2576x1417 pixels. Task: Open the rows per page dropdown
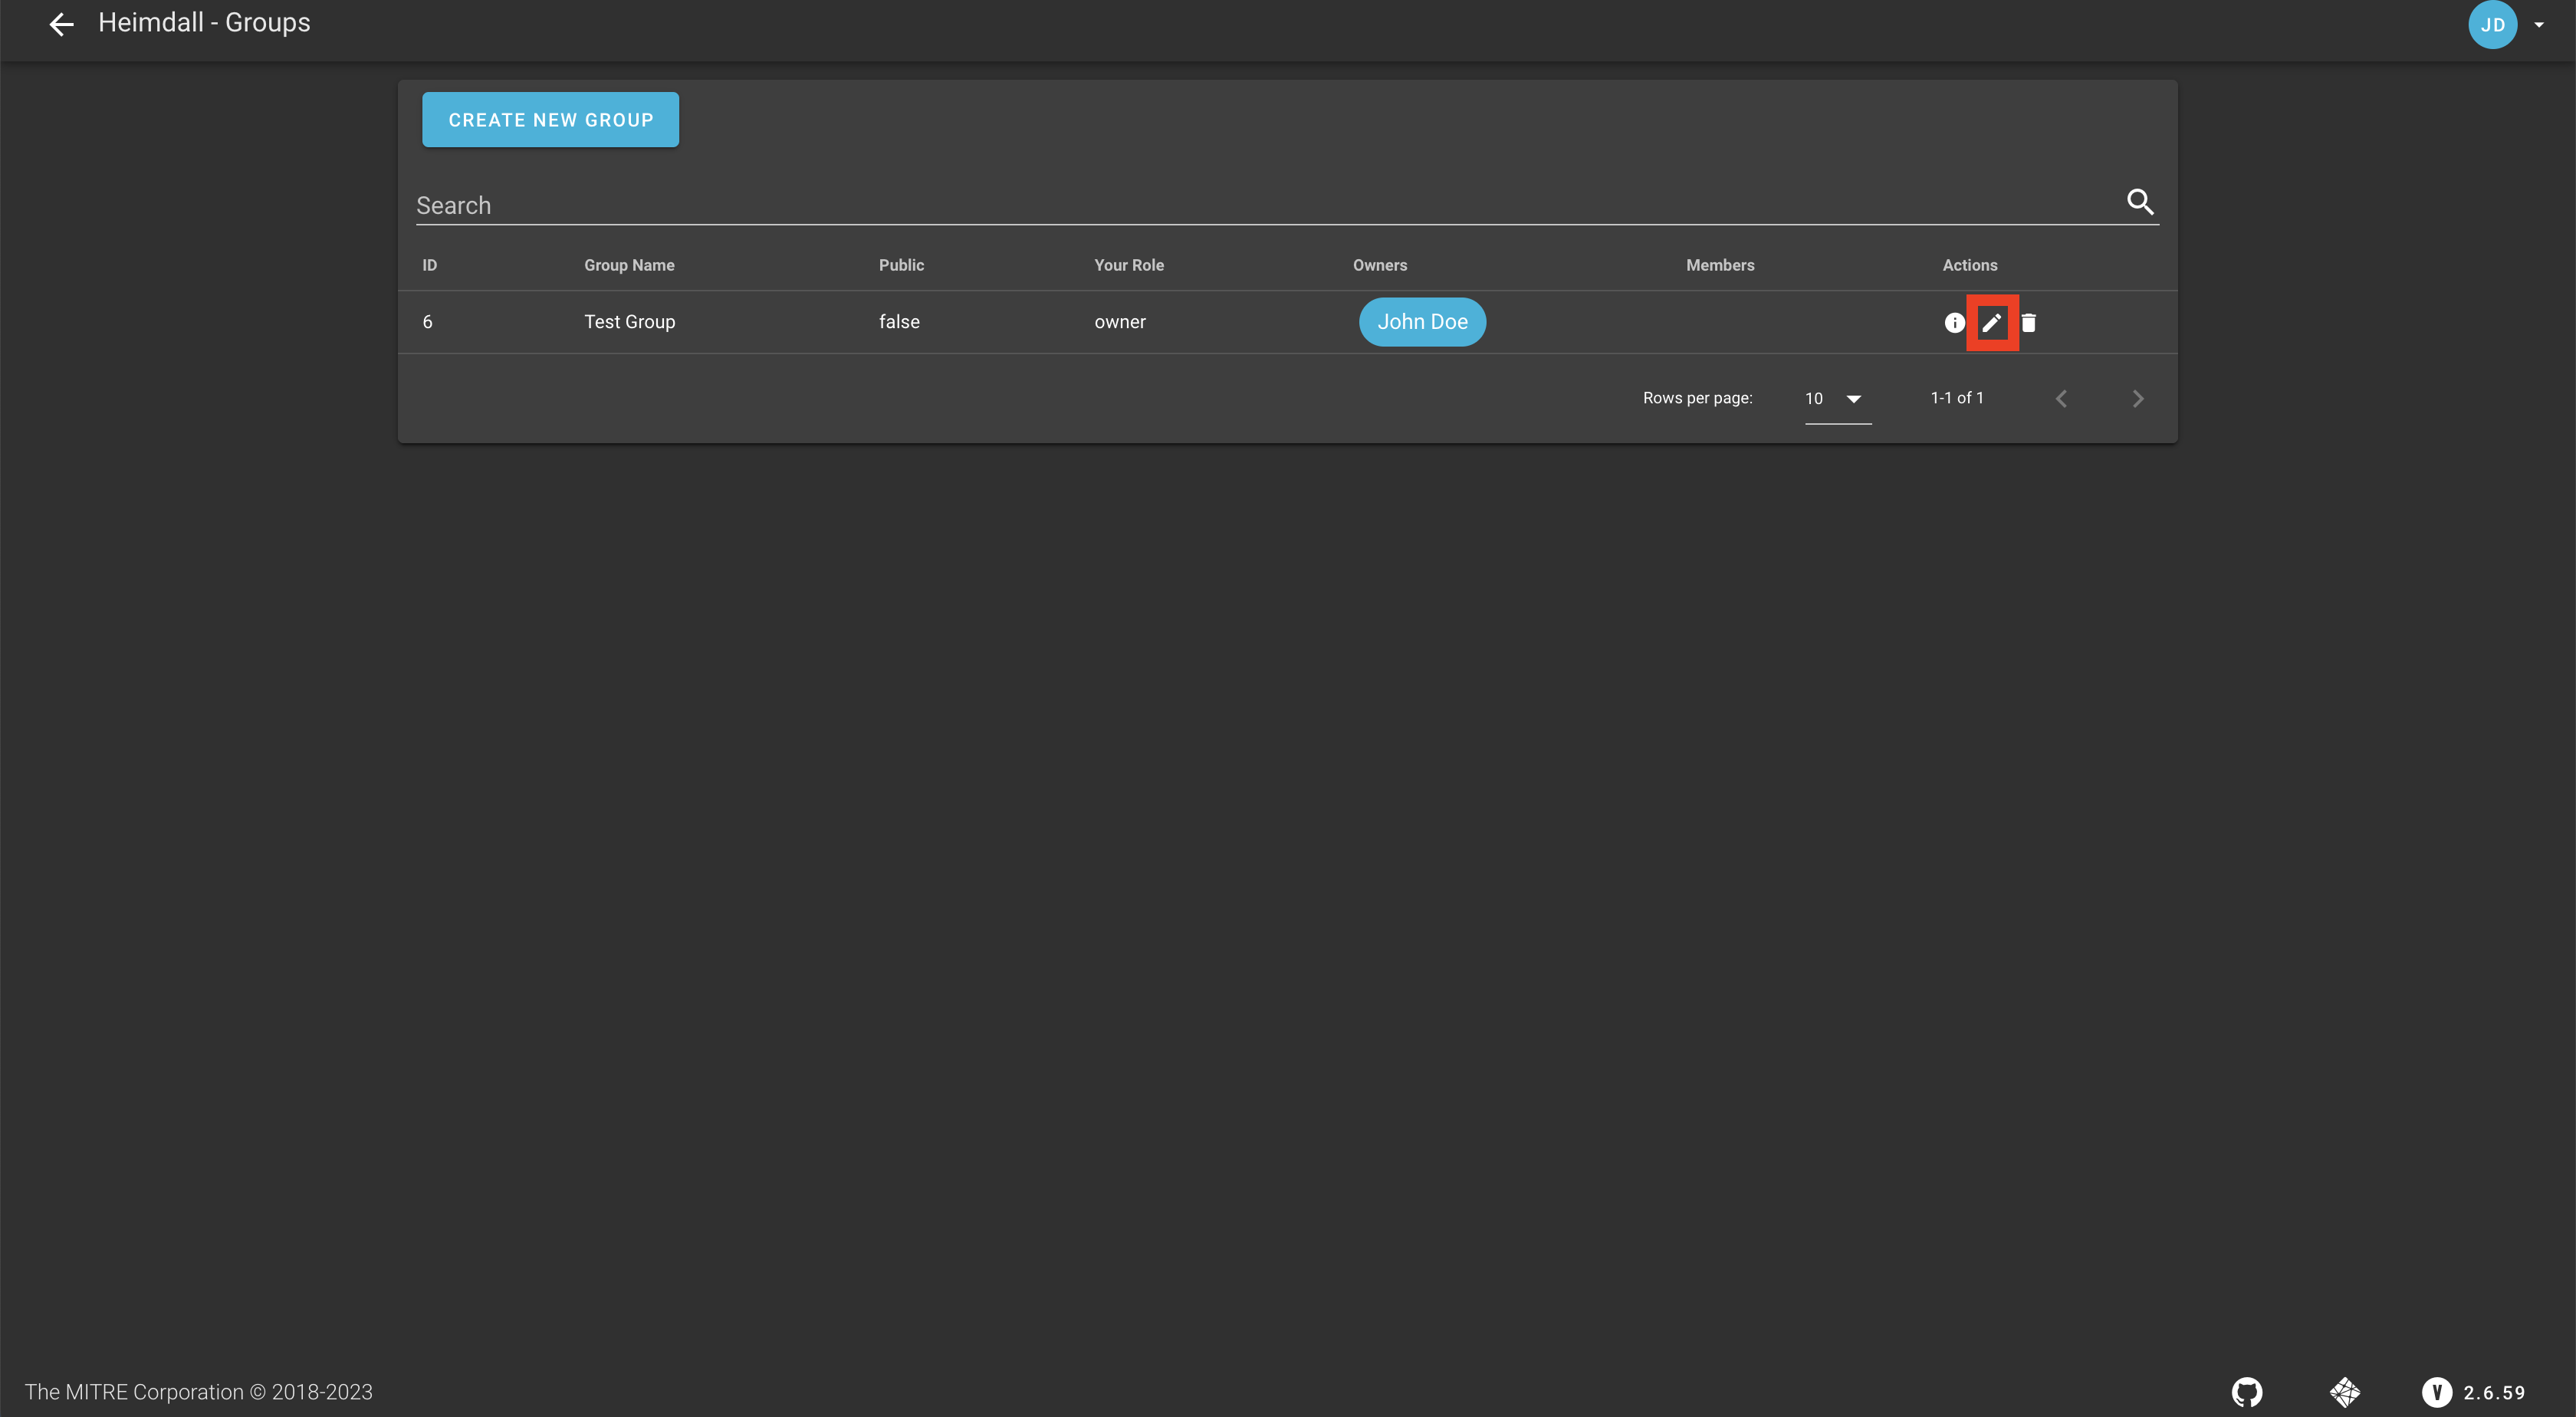click(1836, 398)
